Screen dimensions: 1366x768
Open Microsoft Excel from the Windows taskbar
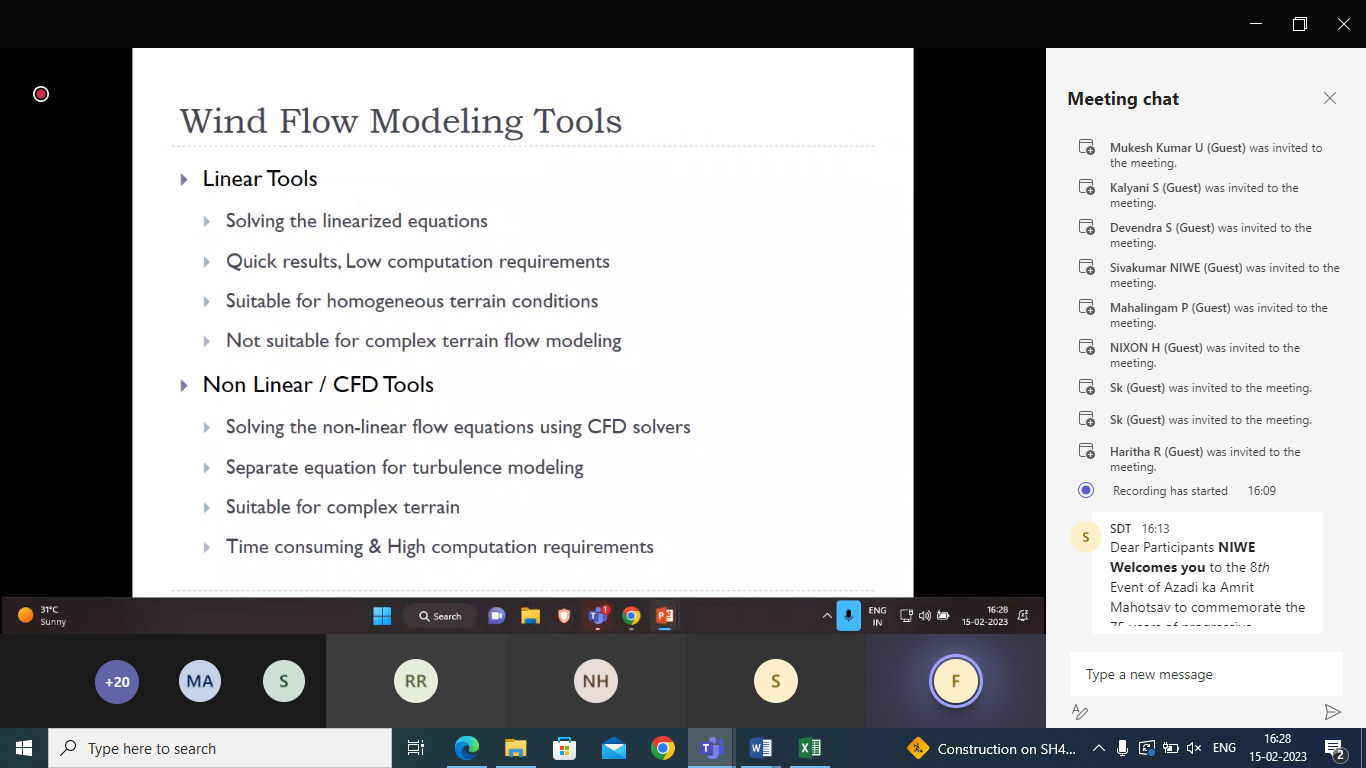(x=809, y=748)
